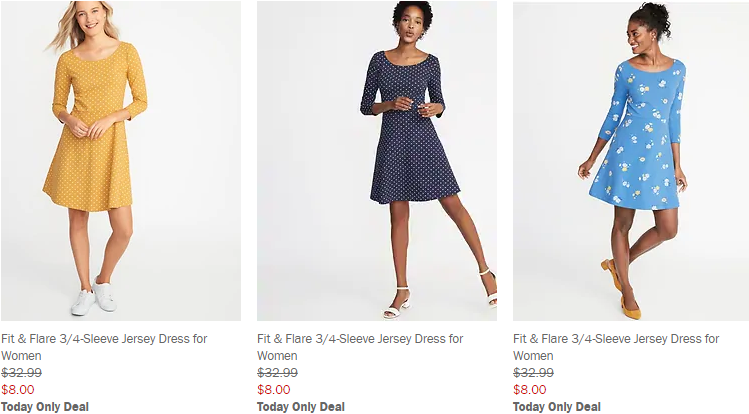Click the yellow heels on the blue dress model
Image resolution: width=749 pixels, height=414 pixels.
(629, 307)
